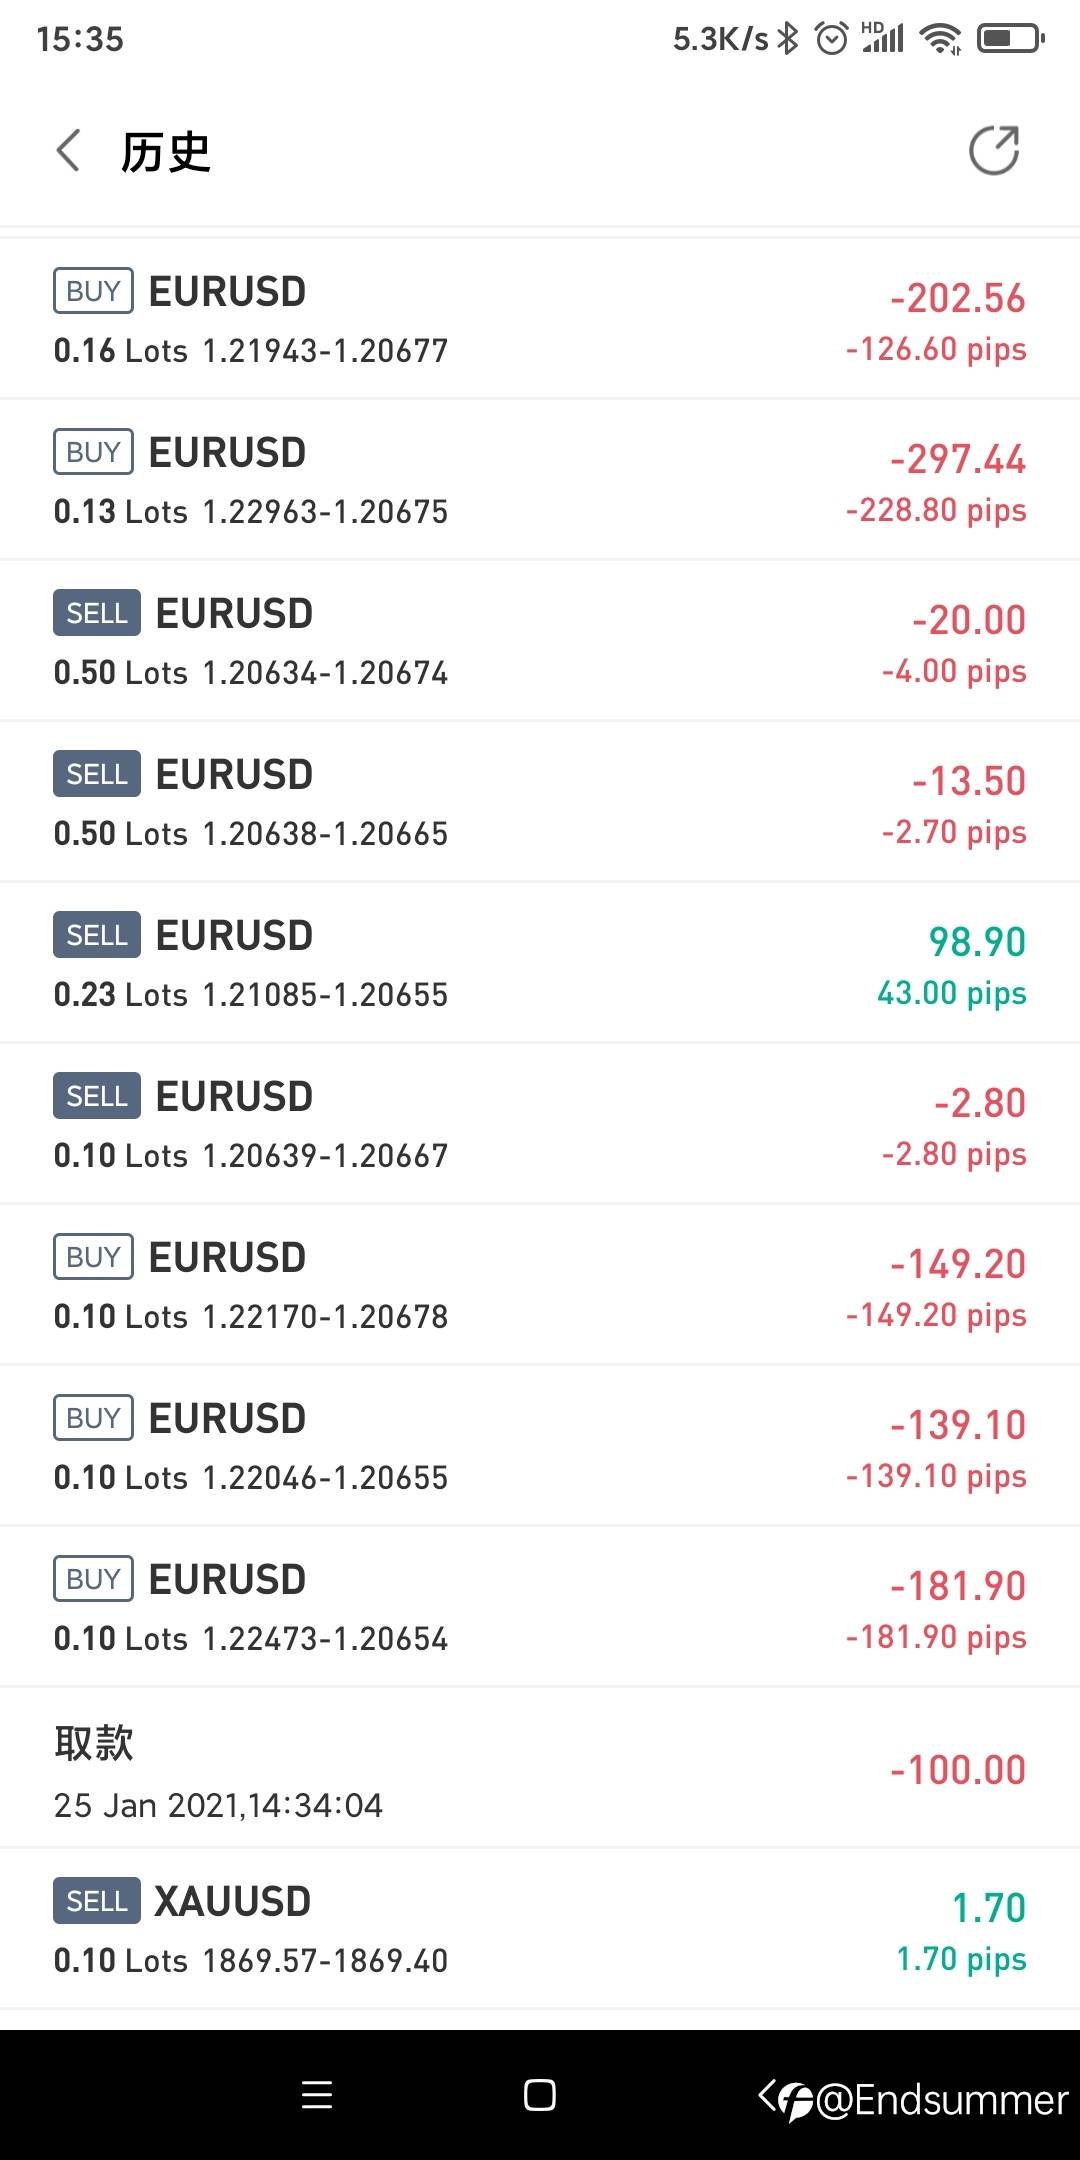Tap the 历史 page title
Viewport: 1080px width, 2160px height.
click(166, 153)
